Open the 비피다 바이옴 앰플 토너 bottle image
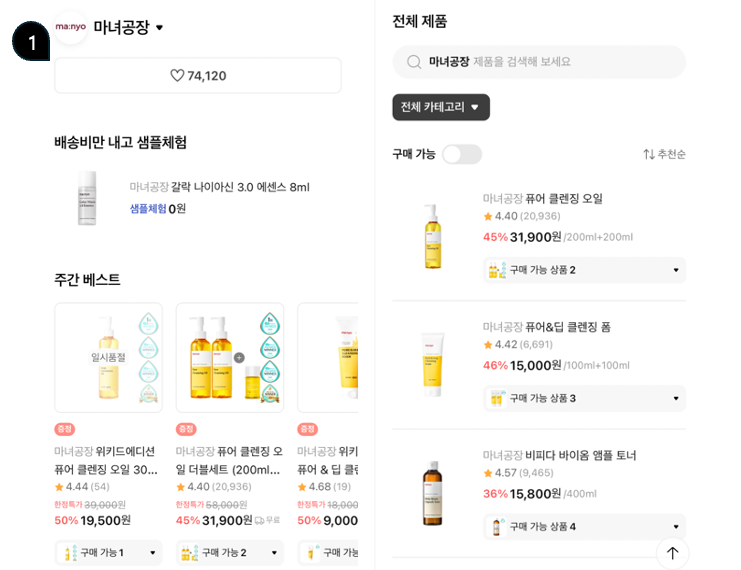This screenshot has width=741, height=570. (432, 493)
